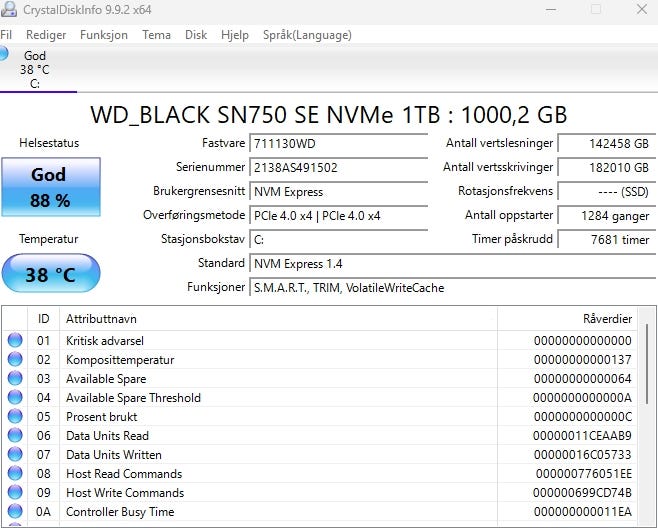Click raw value 000000776051EE
Image resolution: width=658 pixels, height=528 pixels.
(x=584, y=473)
